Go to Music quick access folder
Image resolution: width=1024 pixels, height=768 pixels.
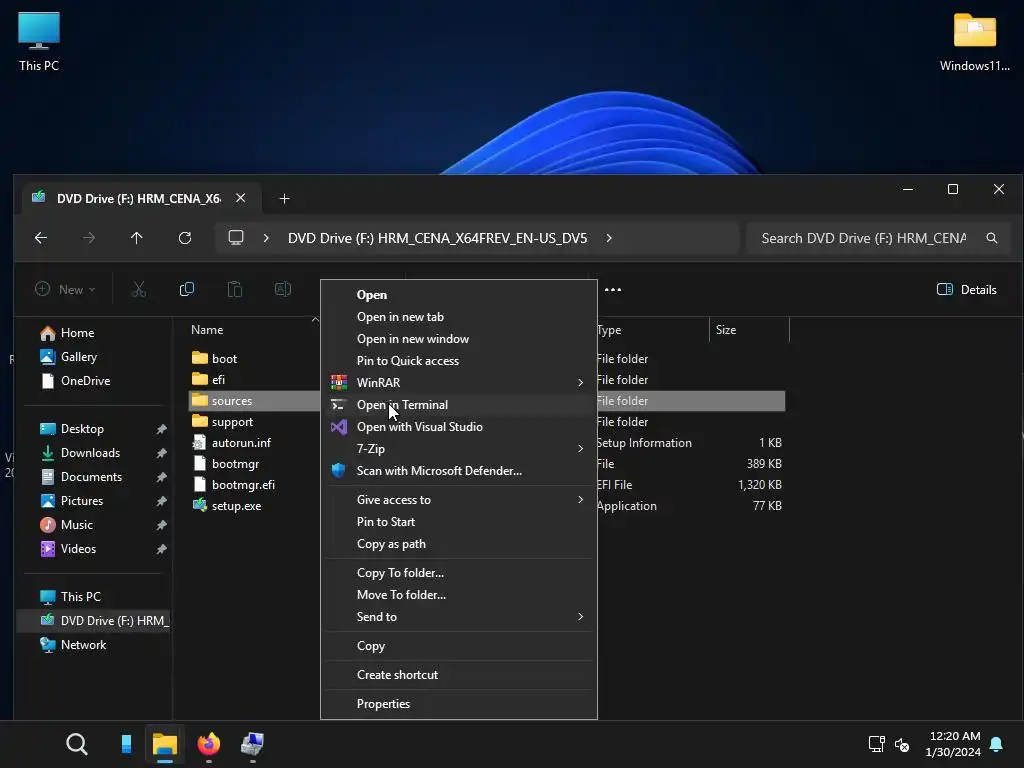point(67,525)
